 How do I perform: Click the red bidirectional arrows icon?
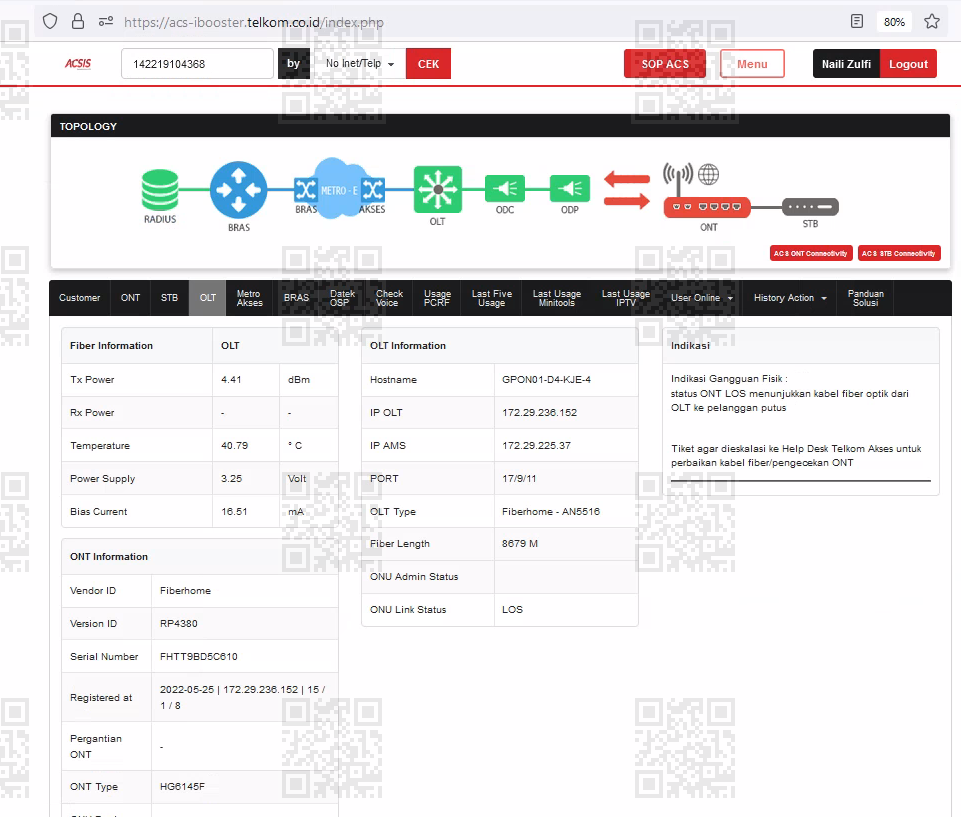[627, 190]
